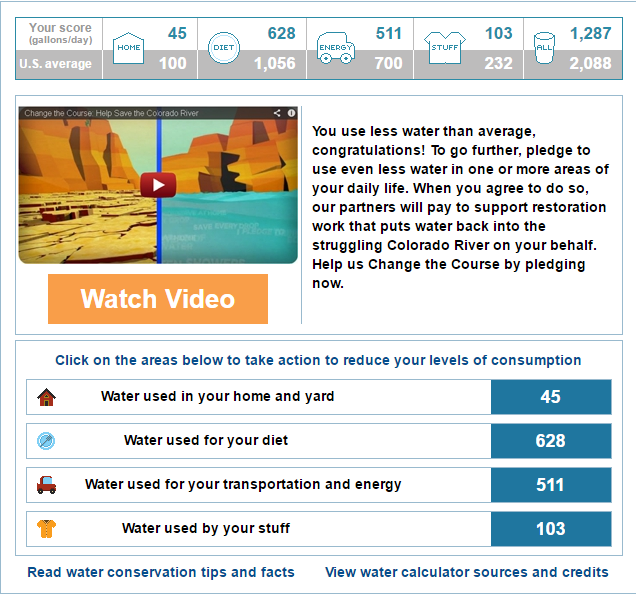Click the blue plate icon in diet row
The width and height of the screenshot is (636, 596).
click(46, 441)
